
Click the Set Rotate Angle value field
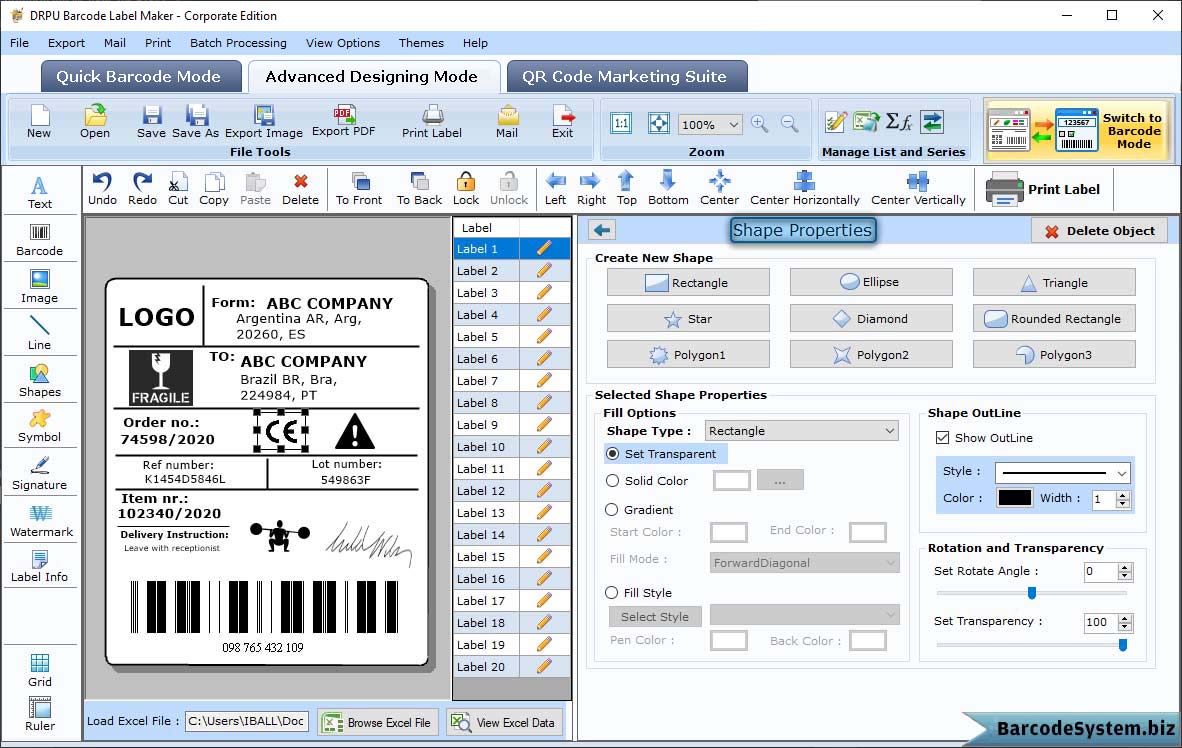[x=1101, y=572]
